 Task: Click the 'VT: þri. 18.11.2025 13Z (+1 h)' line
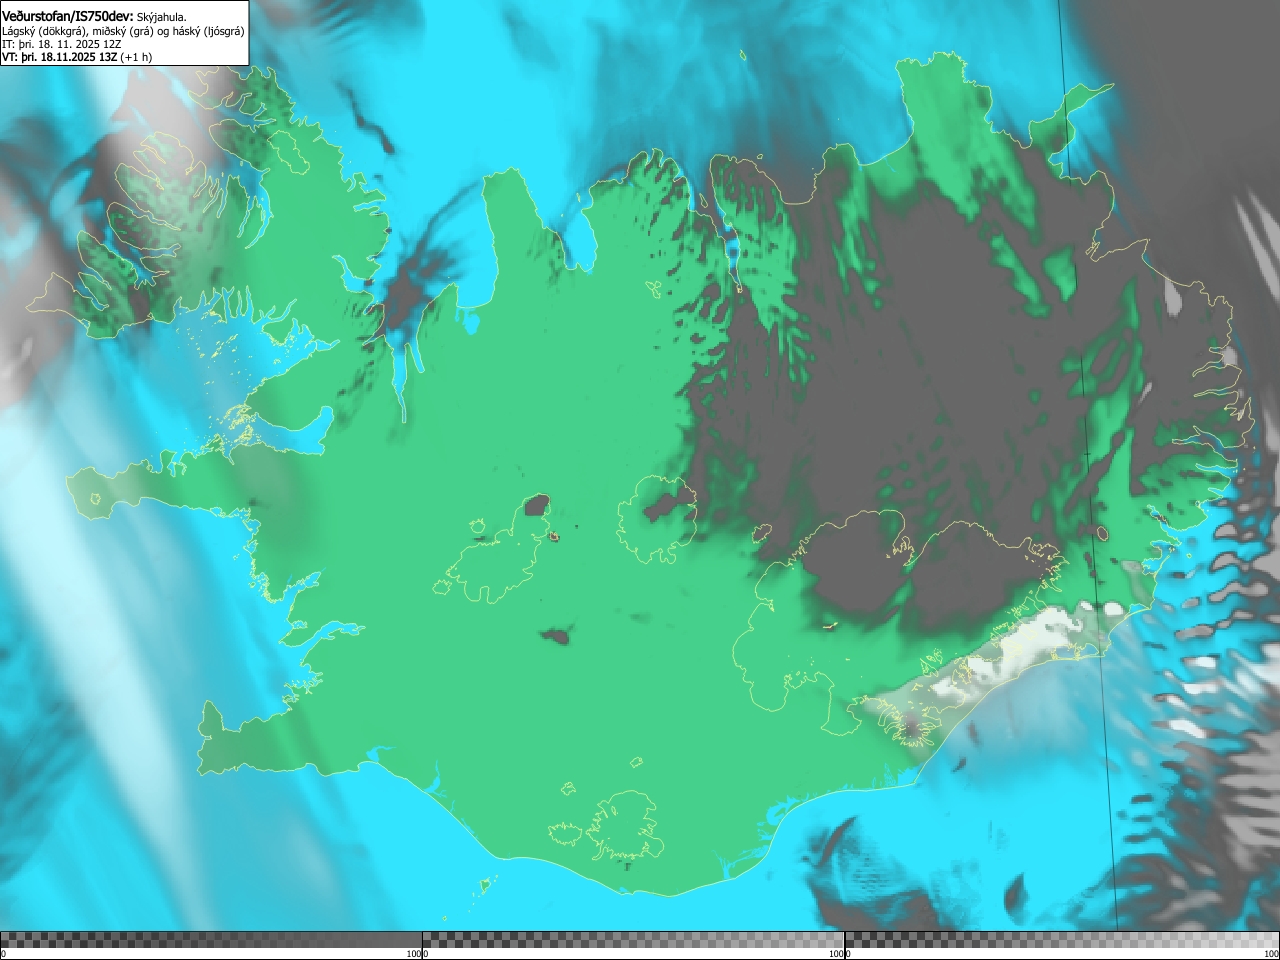77,57
